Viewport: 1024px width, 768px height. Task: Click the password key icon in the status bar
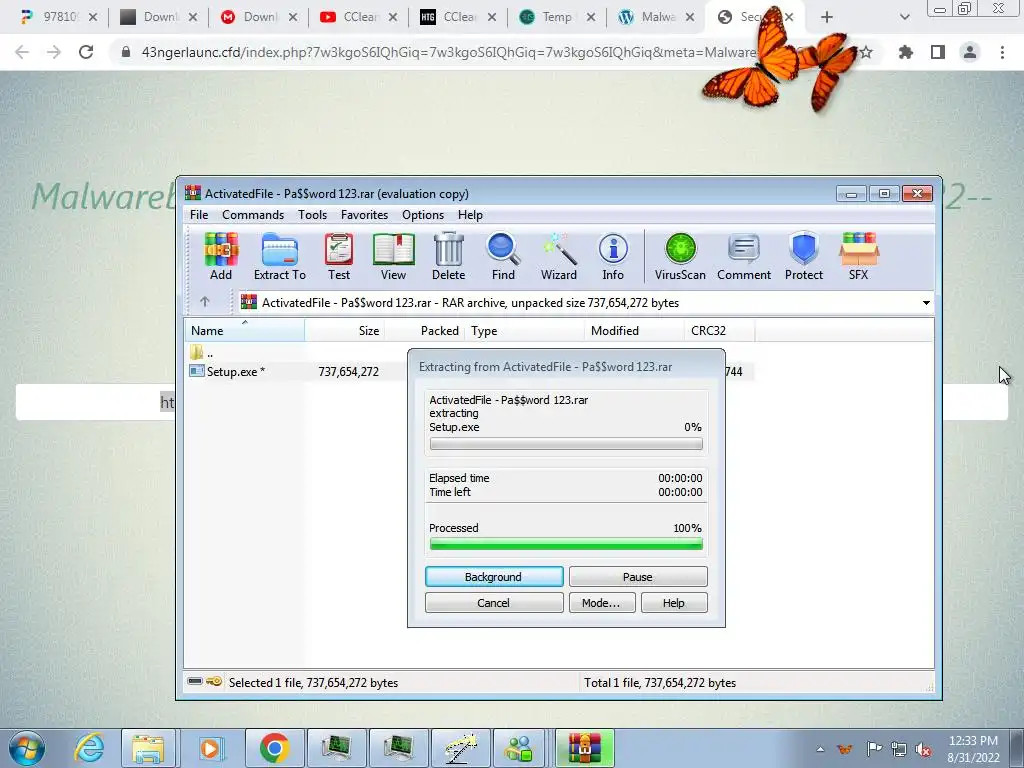coord(214,682)
